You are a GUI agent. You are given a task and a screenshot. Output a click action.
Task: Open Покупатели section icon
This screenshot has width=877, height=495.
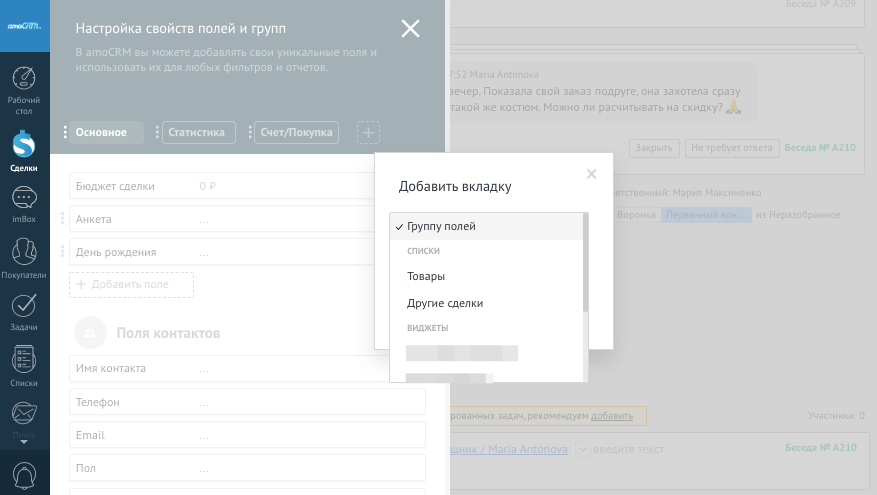[24, 254]
